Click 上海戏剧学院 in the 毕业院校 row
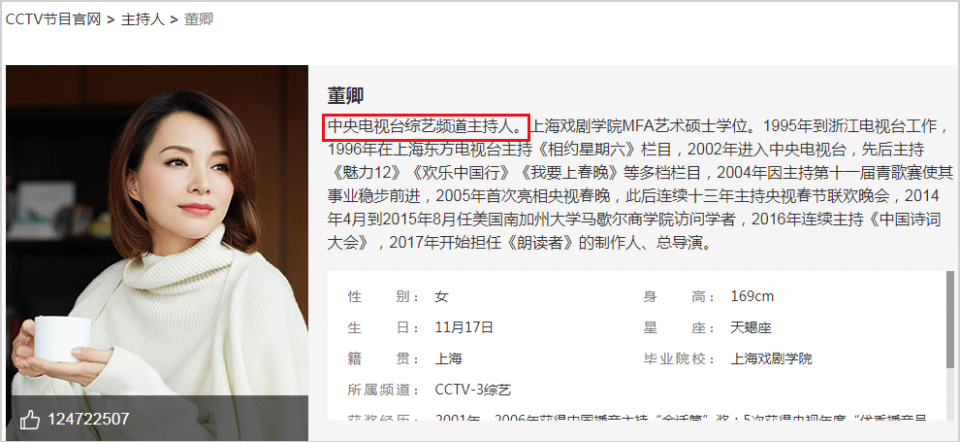The height and width of the screenshot is (442, 960). 771,359
